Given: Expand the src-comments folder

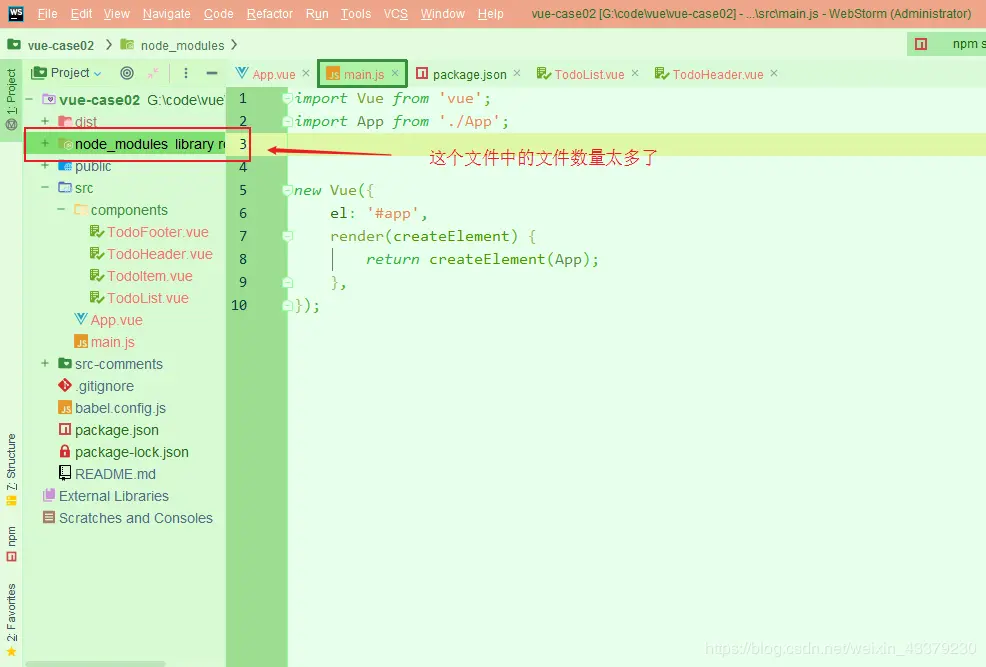Looking at the screenshot, I should coord(45,363).
